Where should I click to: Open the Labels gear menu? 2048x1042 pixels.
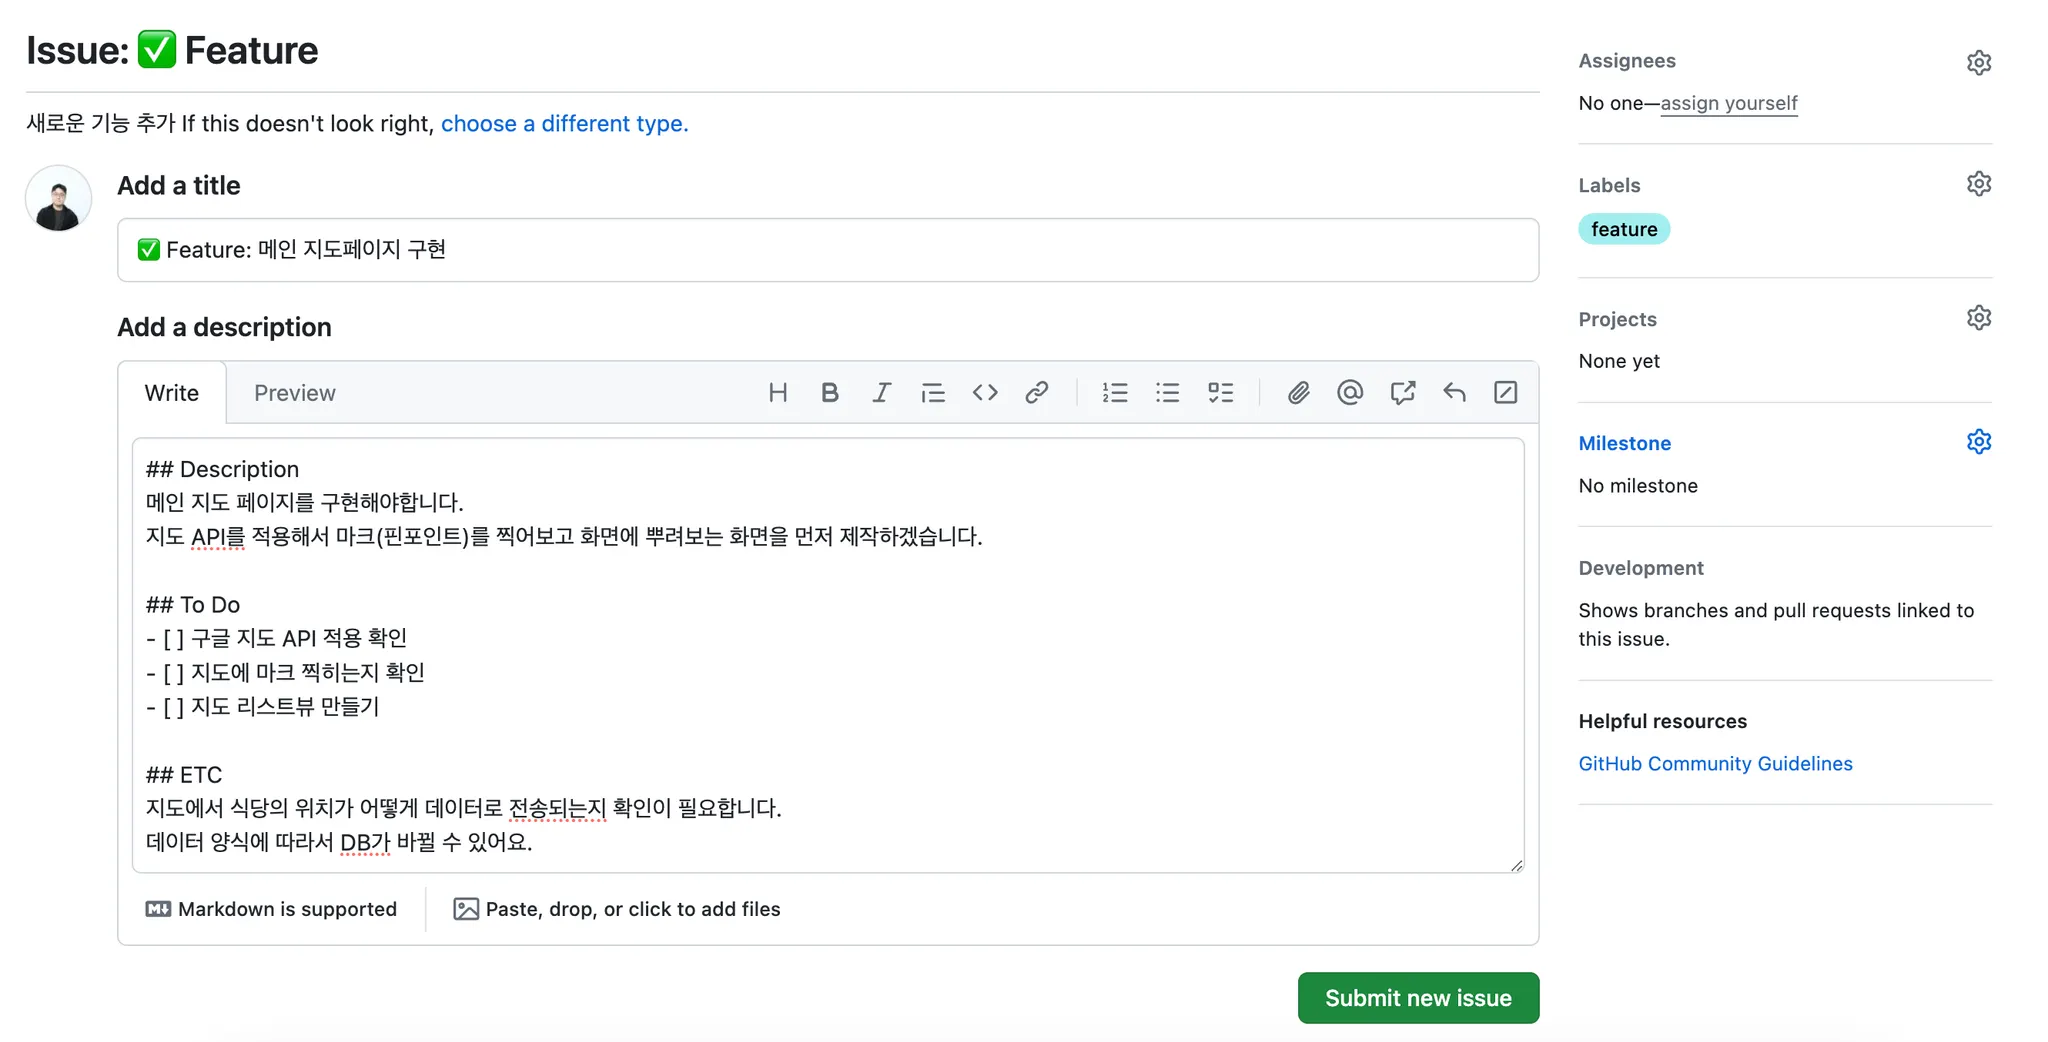point(1978,184)
